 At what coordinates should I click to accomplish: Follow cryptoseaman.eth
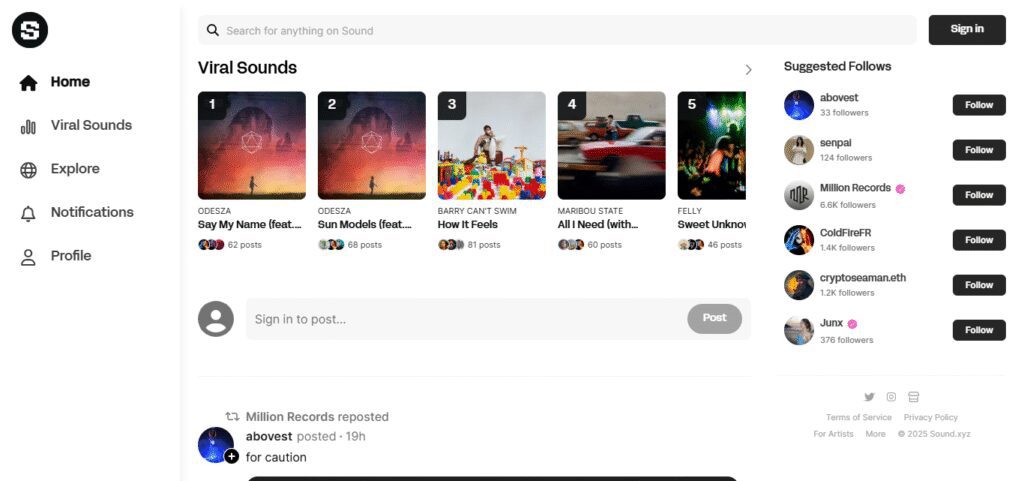(x=979, y=285)
